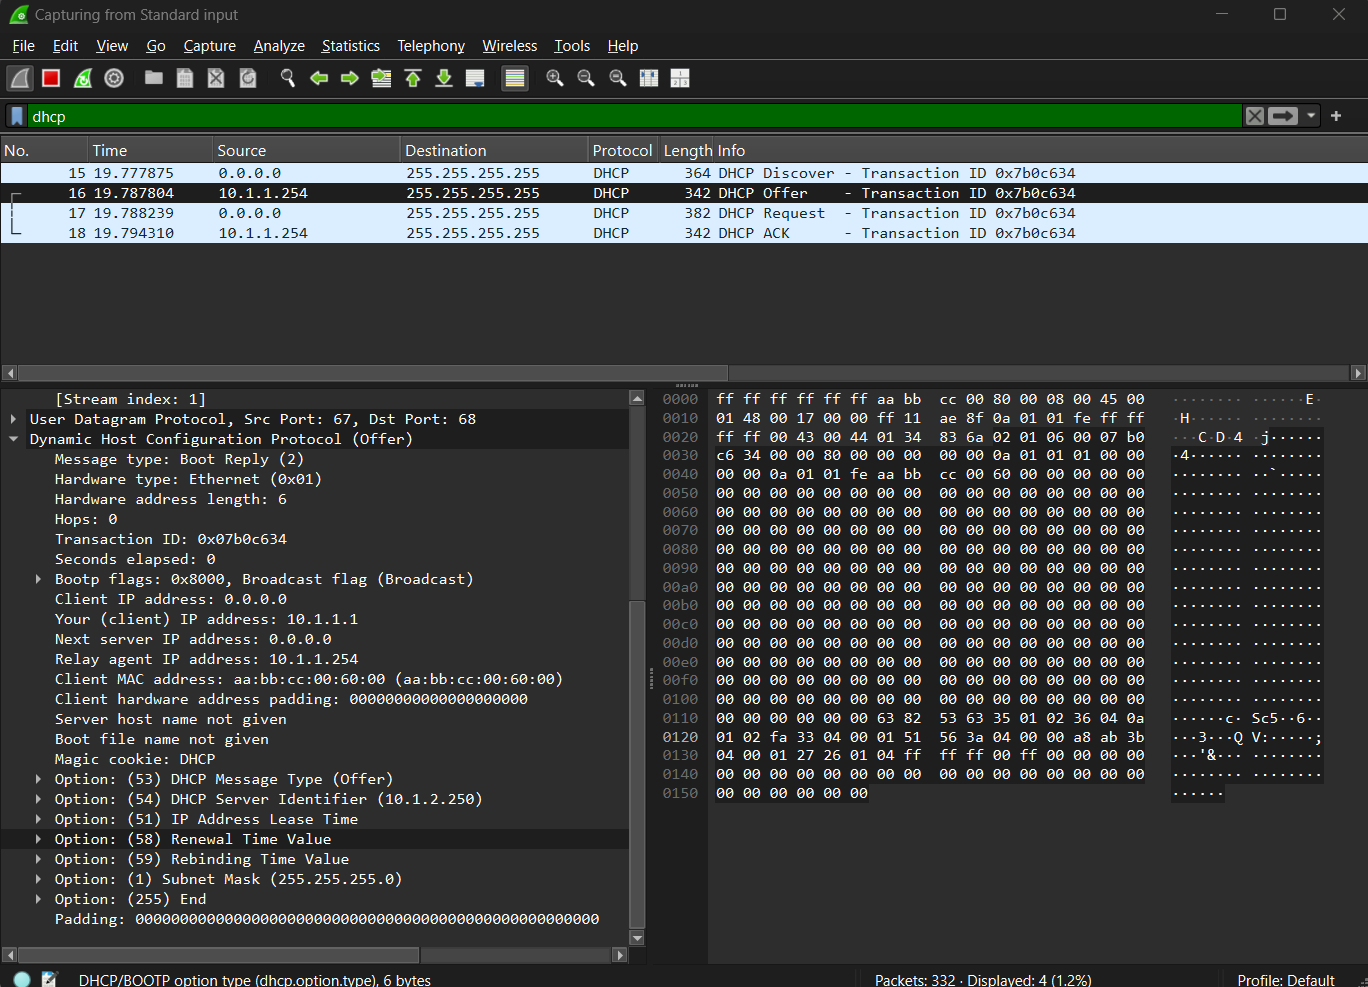This screenshot has width=1368, height=987.
Task: Stop the running packet capture
Action: coord(51,78)
